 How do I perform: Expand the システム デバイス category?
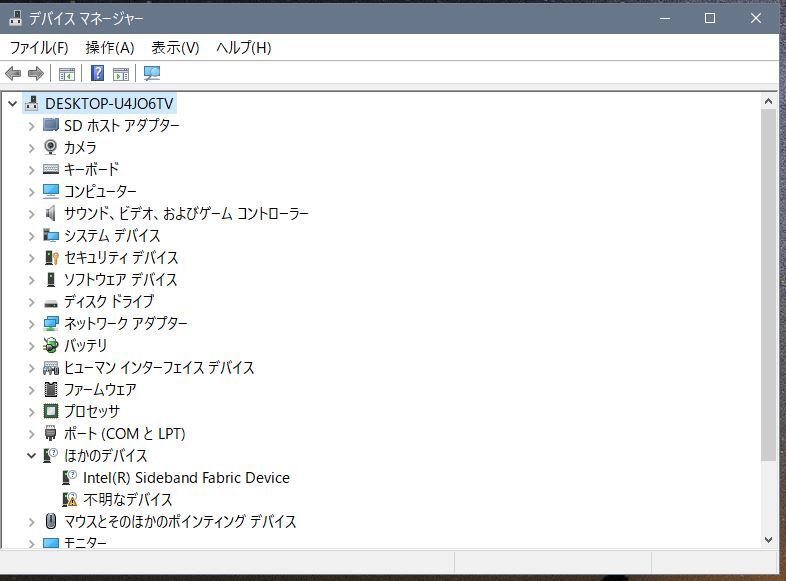pos(32,236)
